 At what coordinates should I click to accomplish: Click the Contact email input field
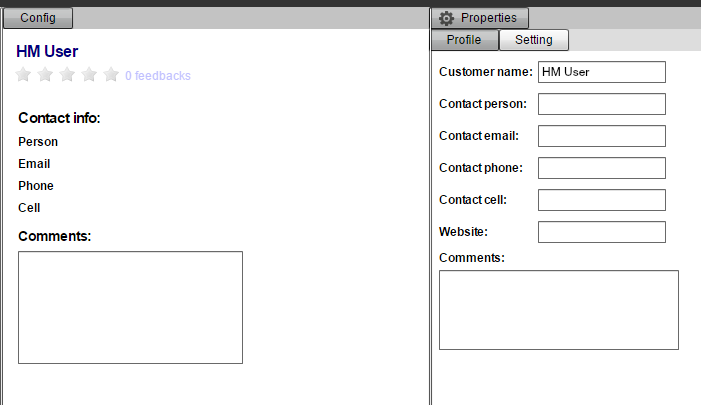click(601, 136)
